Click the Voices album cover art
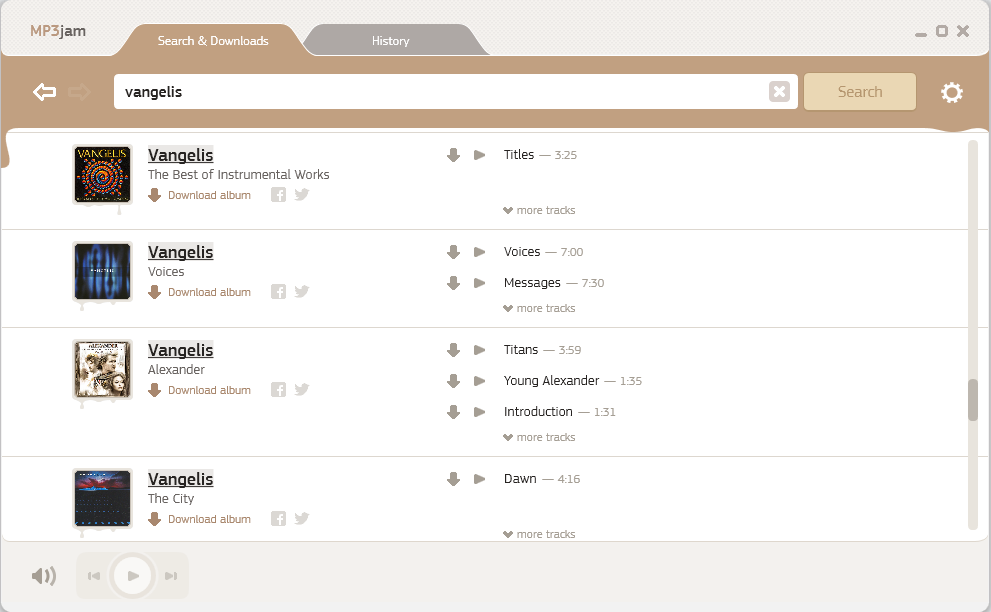This screenshot has height=612, width=991. coord(102,272)
